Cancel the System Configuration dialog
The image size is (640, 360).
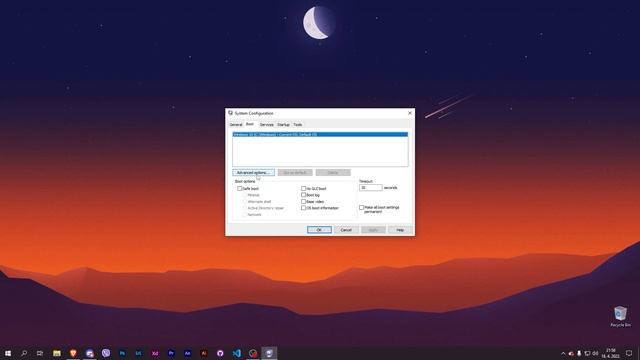pos(346,230)
